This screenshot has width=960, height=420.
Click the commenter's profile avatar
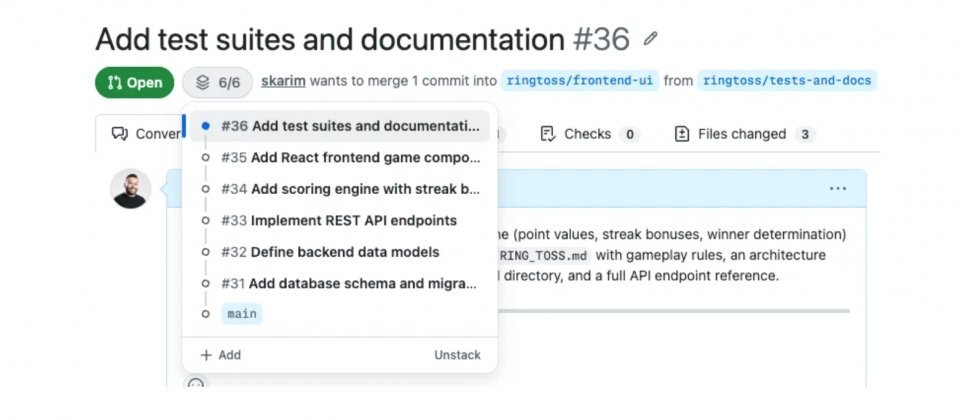131,189
